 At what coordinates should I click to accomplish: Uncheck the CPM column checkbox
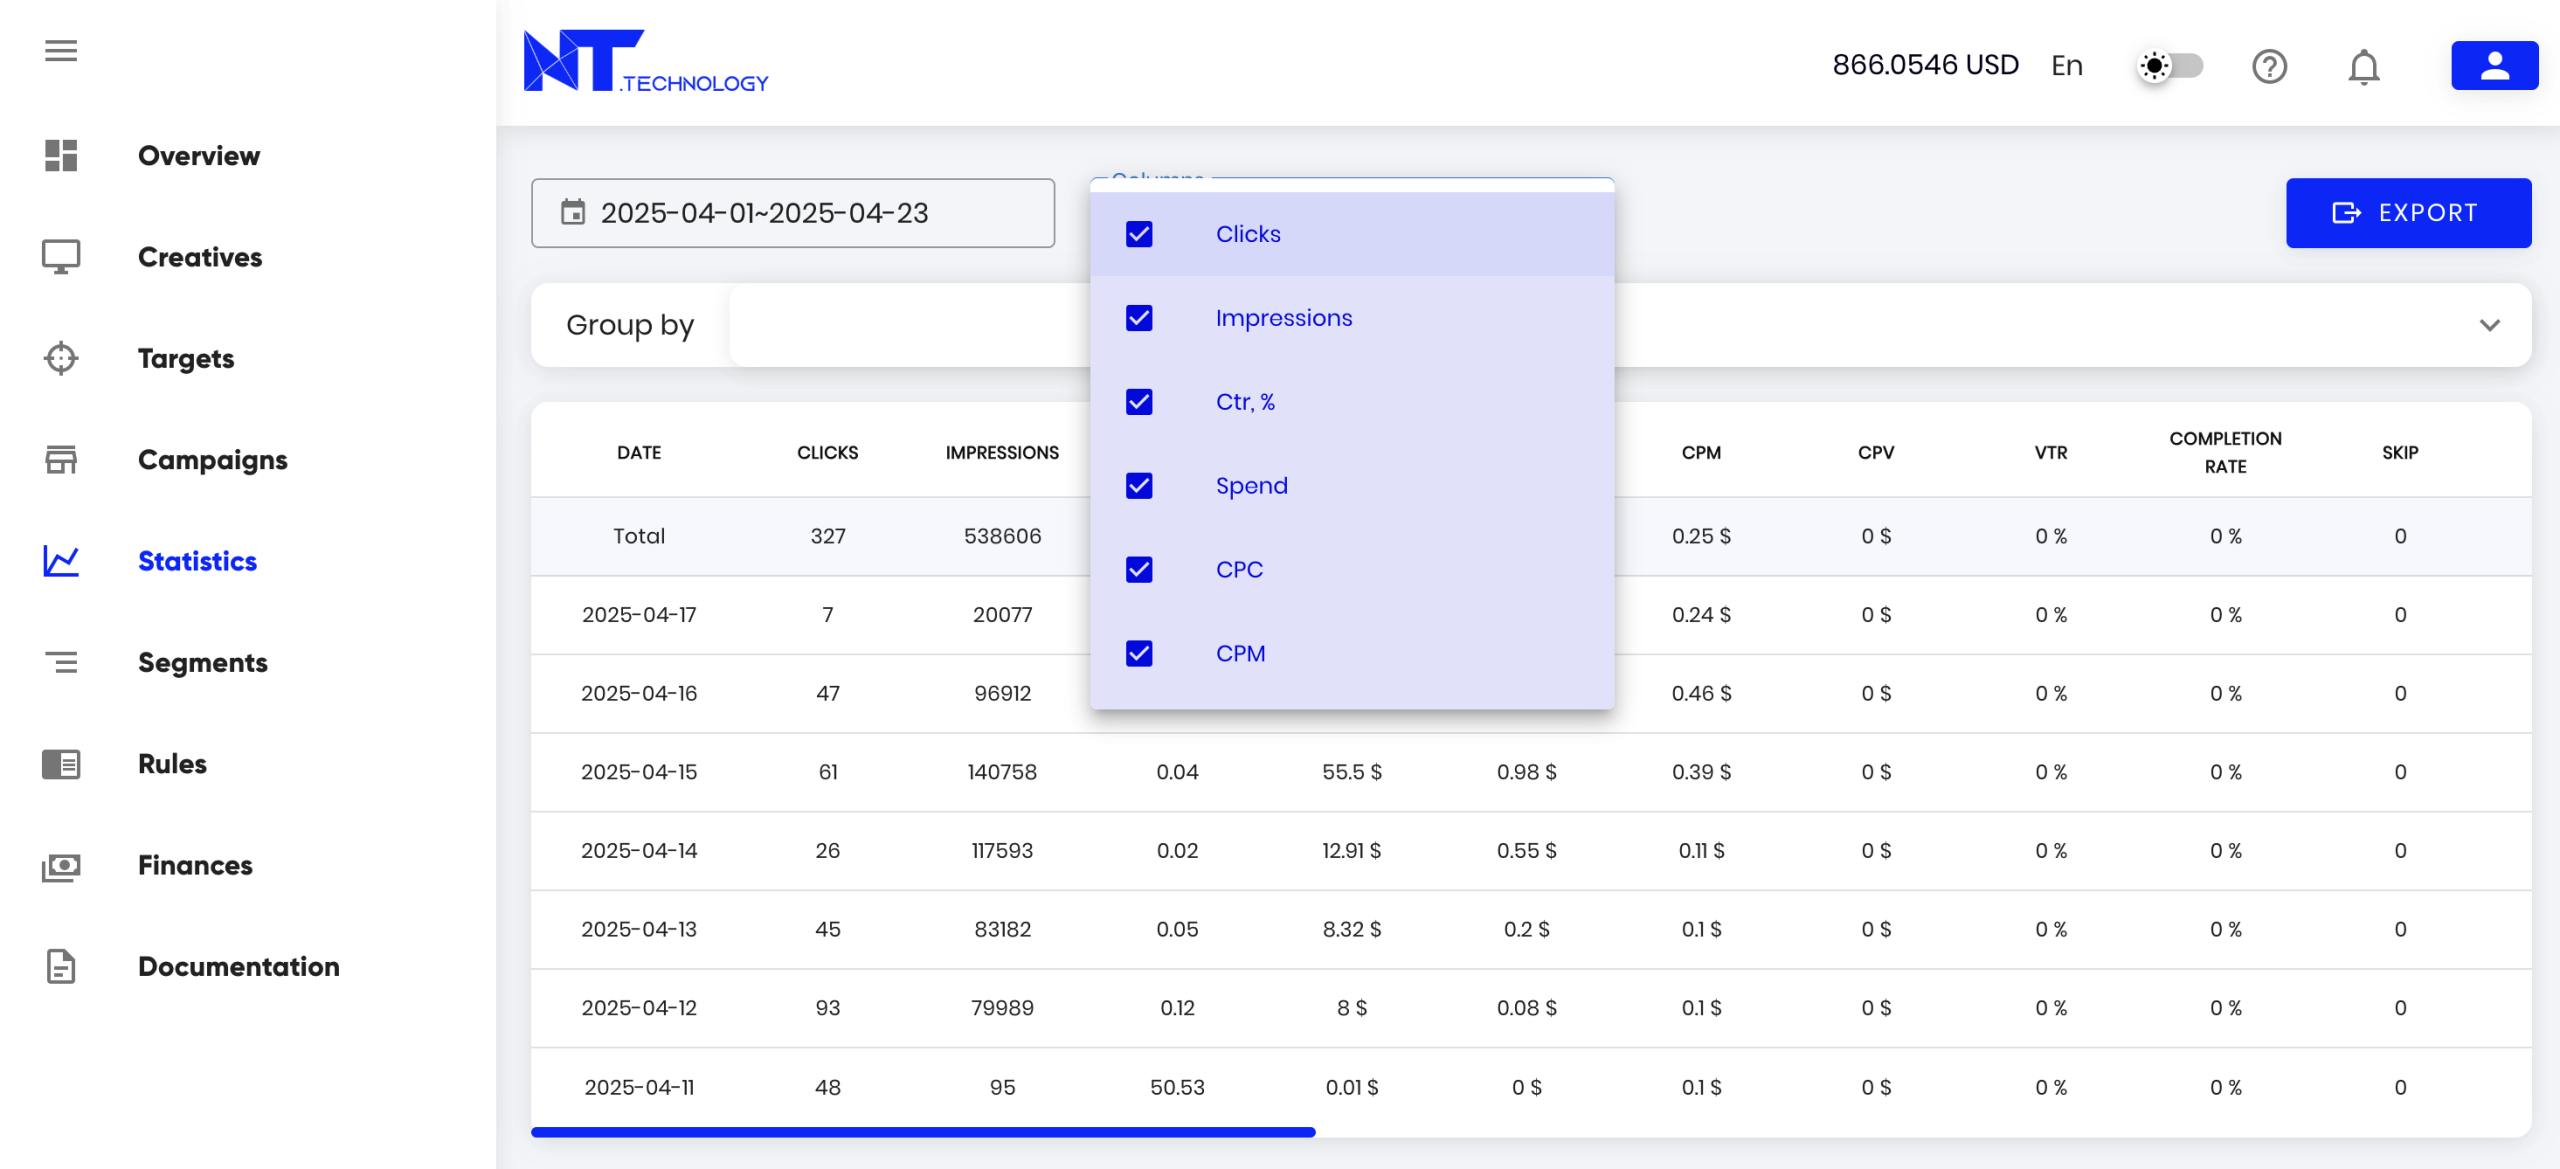tap(1139, 654)
